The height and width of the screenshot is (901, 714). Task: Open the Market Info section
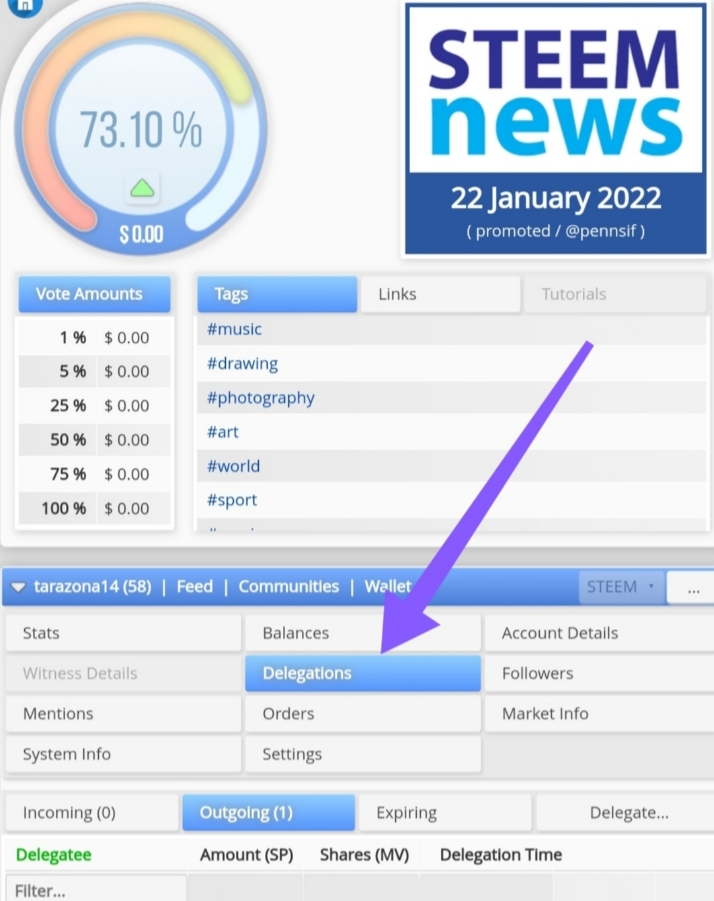pos(600,714)
